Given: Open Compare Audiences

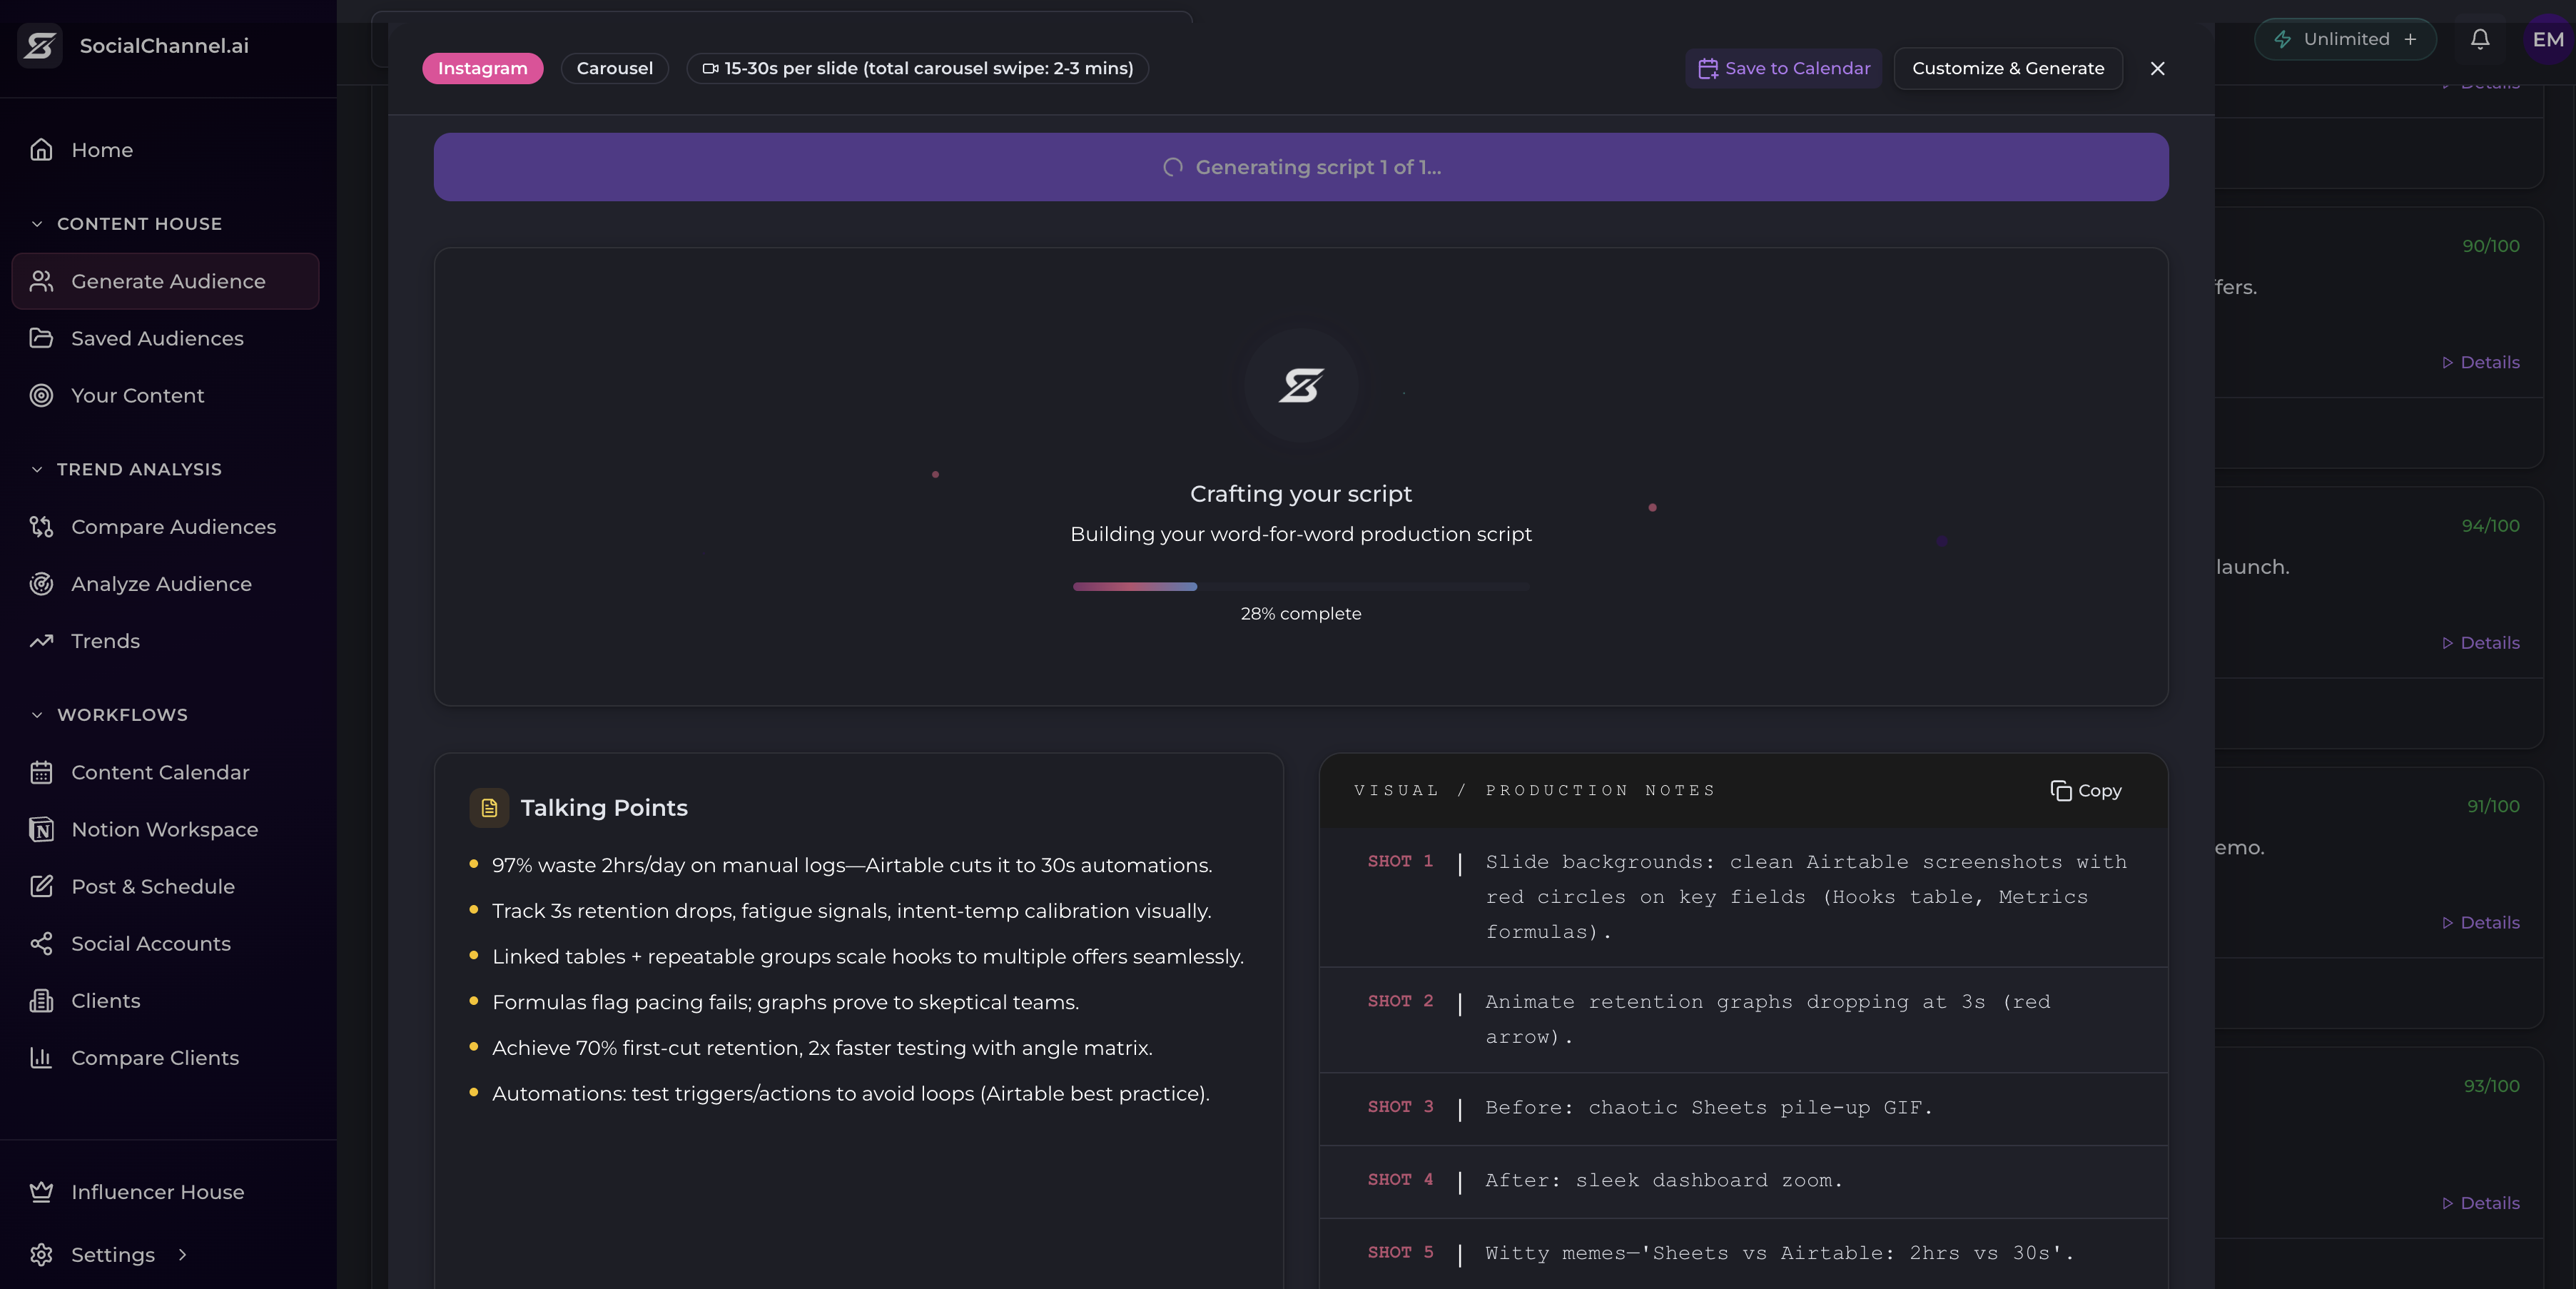Looking at the screenshot, I should [x=165, y=527].
